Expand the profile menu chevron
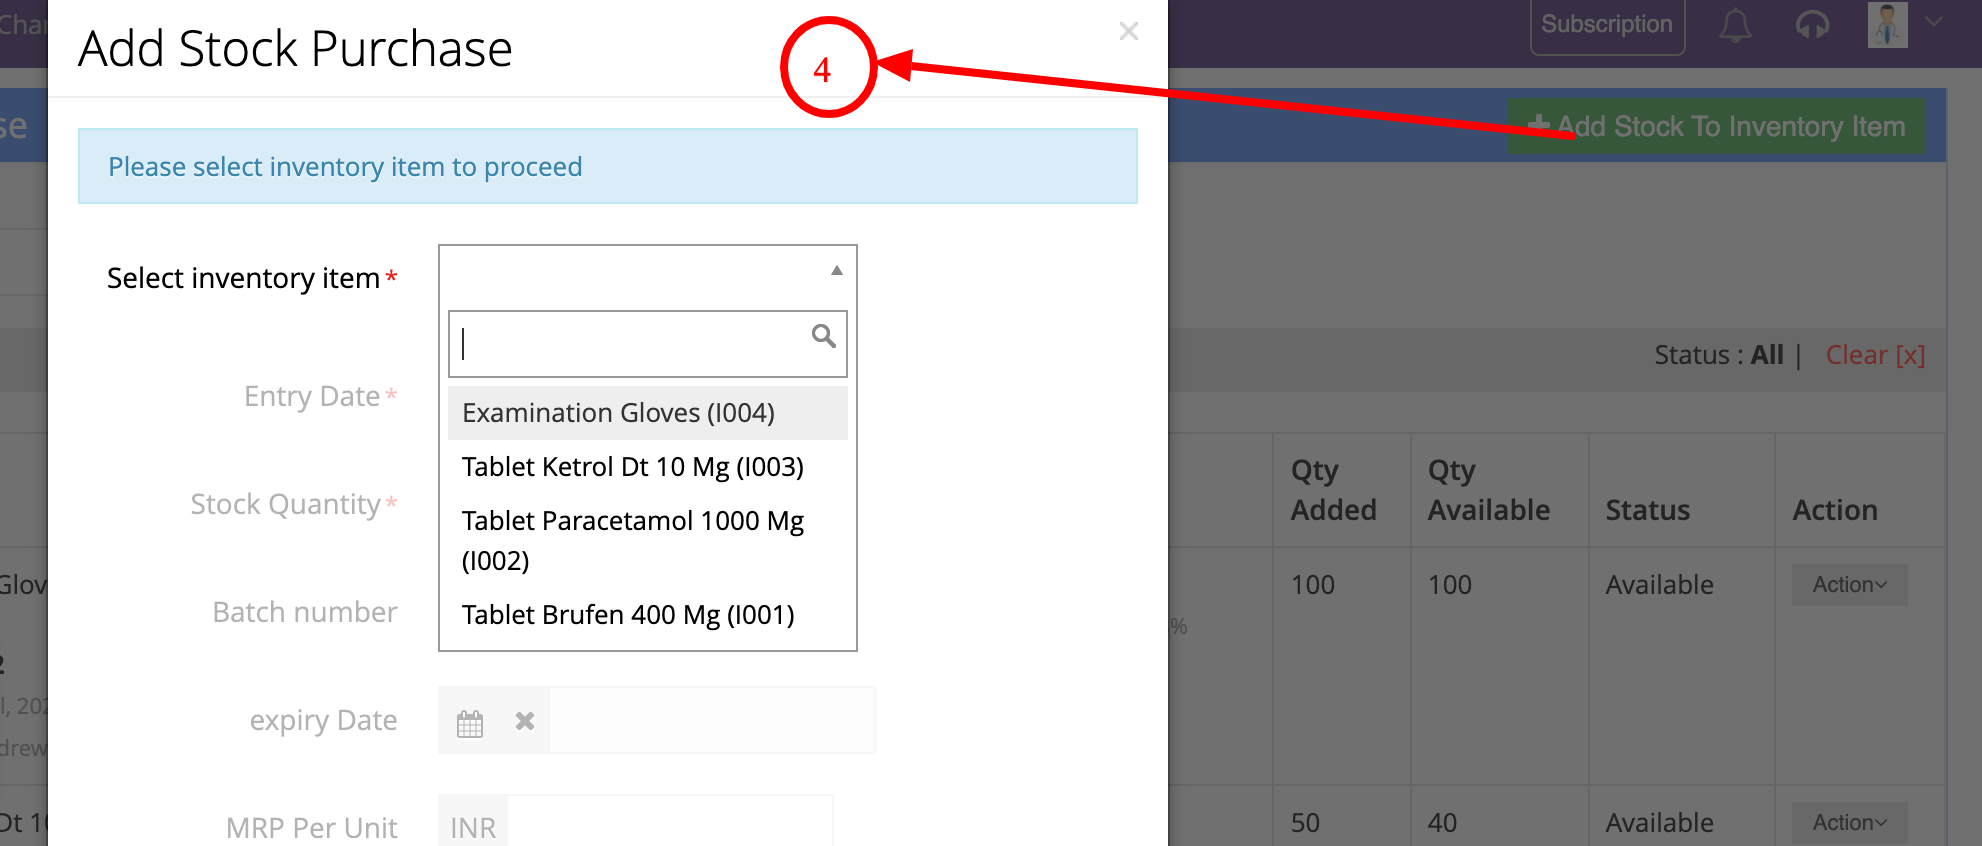The height and width of the screenshot is (846, 1982). point(1934,21)
